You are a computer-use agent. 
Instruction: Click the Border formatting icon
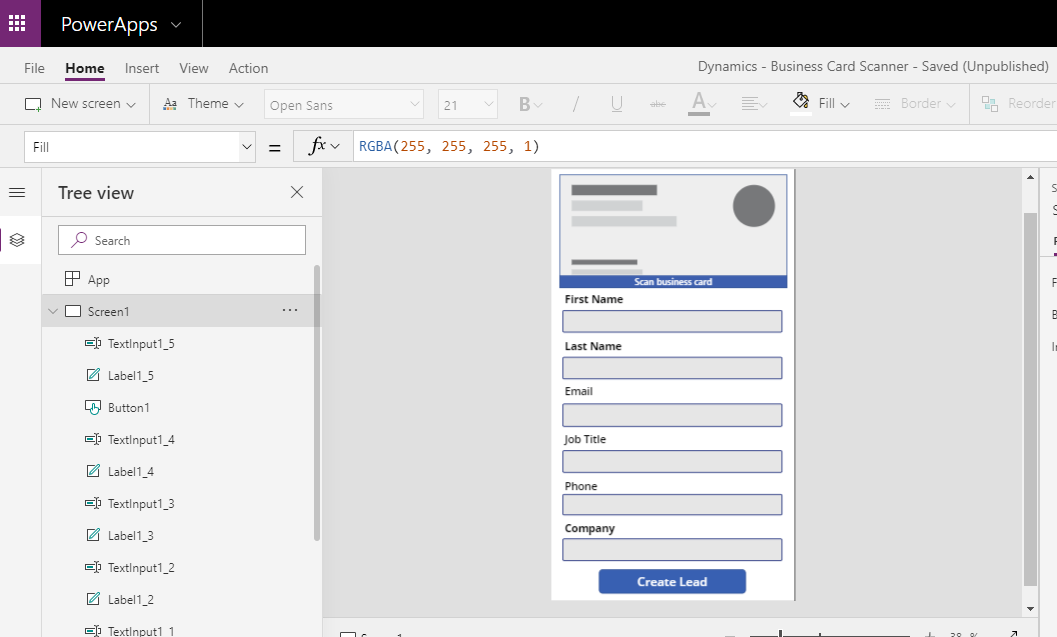tap(881, 103)
